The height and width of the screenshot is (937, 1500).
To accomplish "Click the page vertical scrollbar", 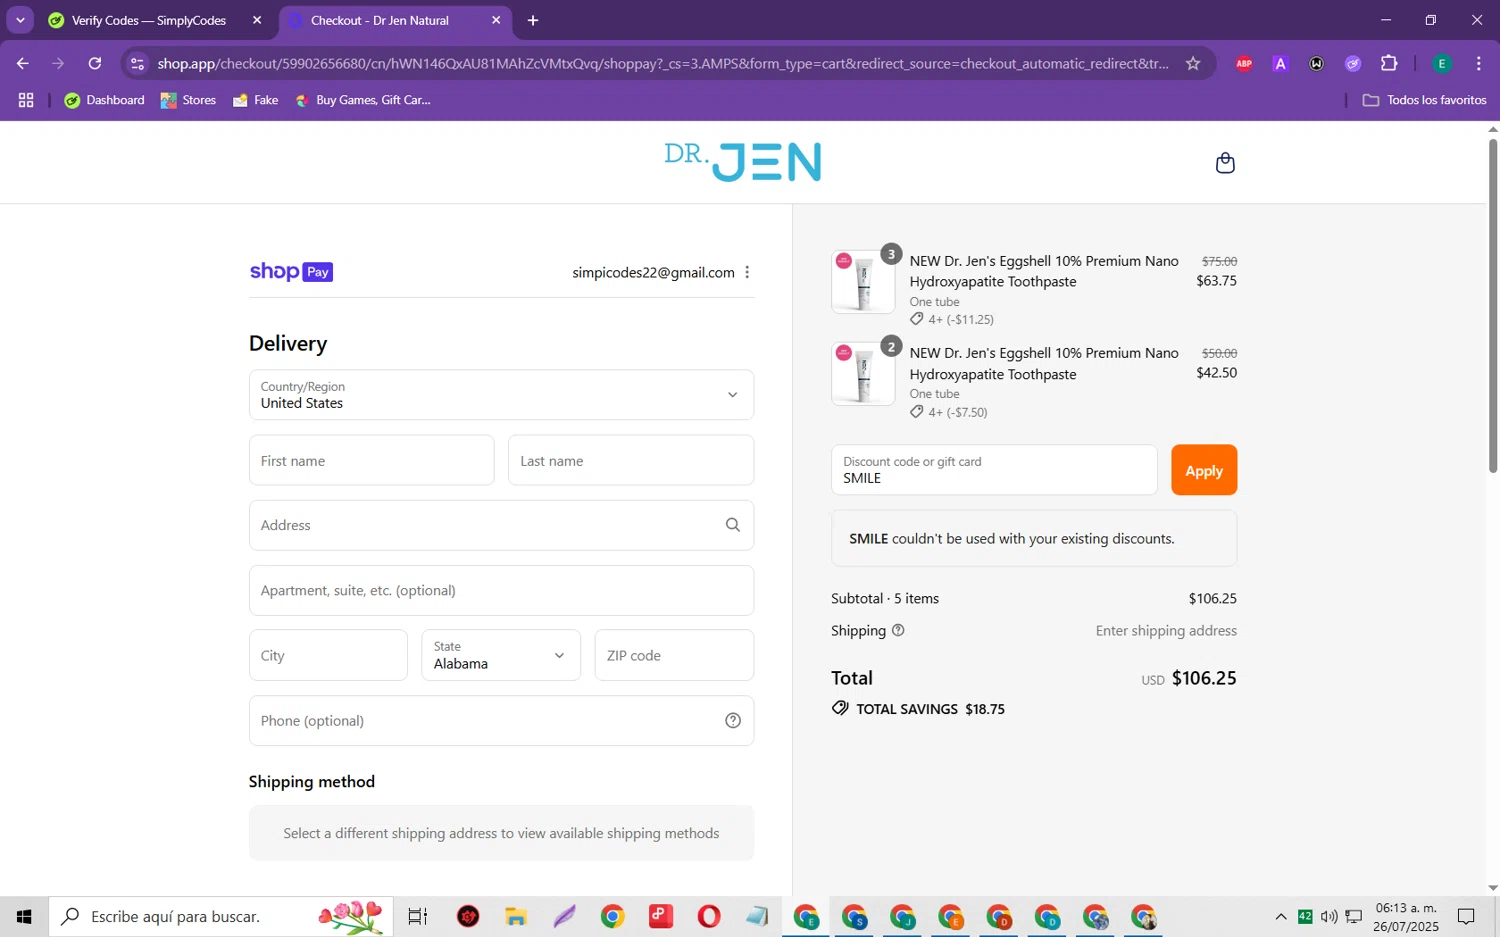I will click(1493, 305).
